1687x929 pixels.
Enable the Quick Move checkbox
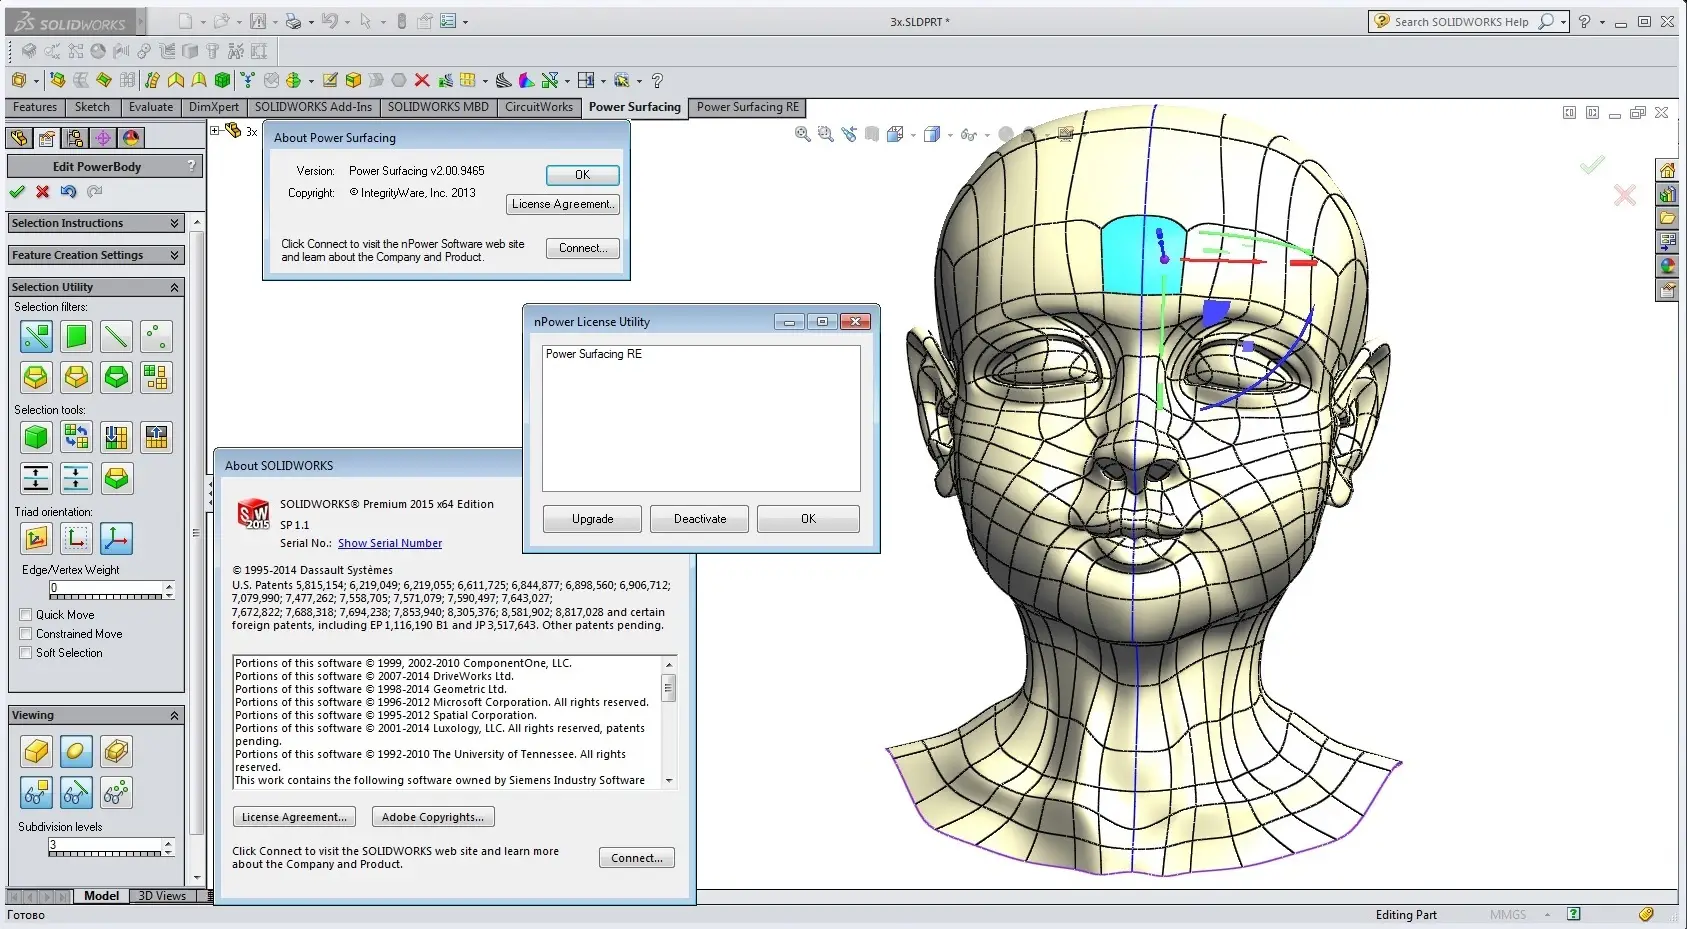click(26, 615)
